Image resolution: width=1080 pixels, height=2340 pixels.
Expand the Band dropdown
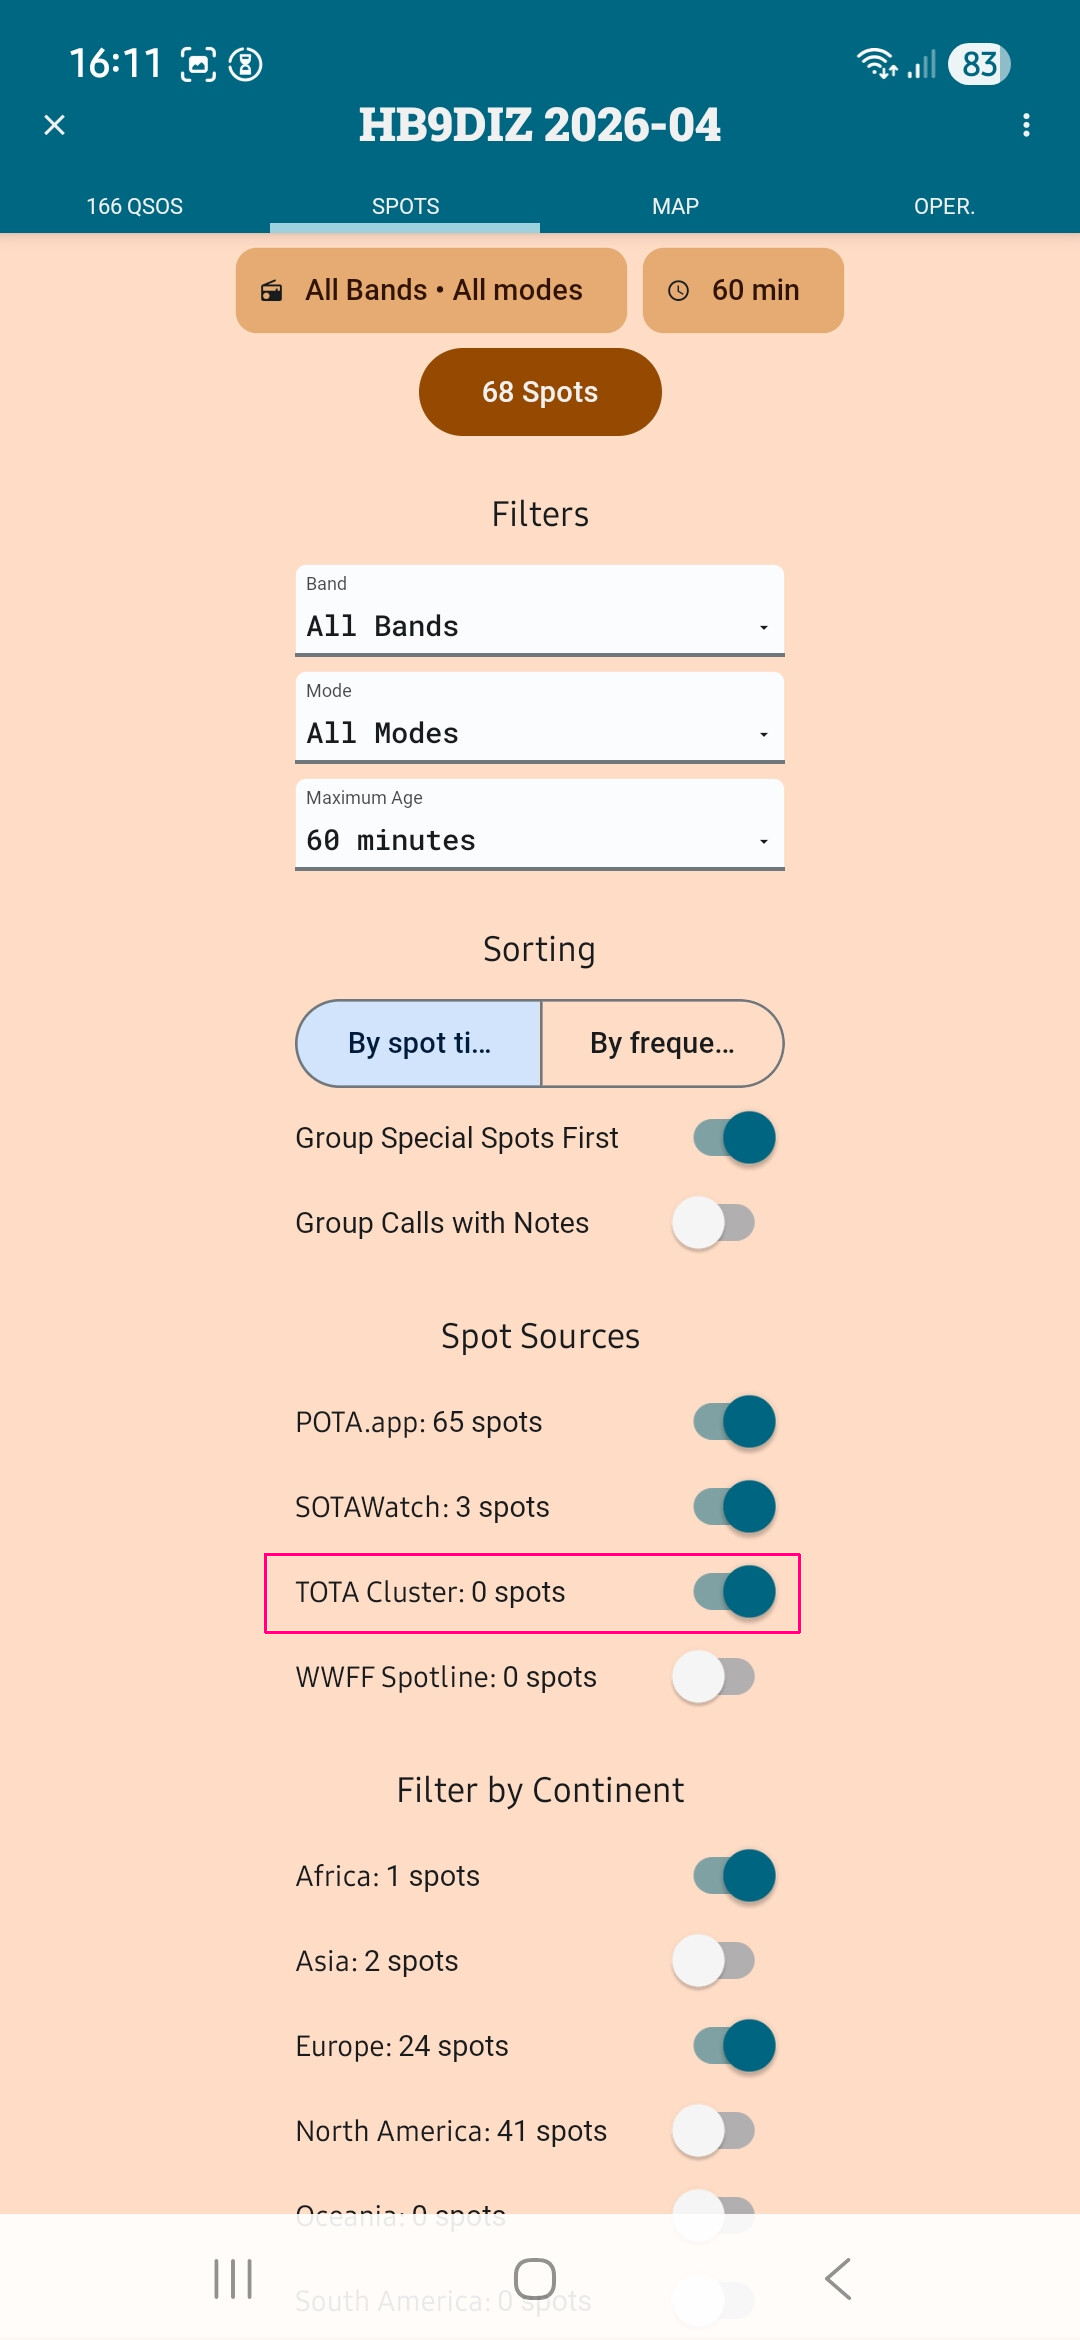[x=540, y=611]
